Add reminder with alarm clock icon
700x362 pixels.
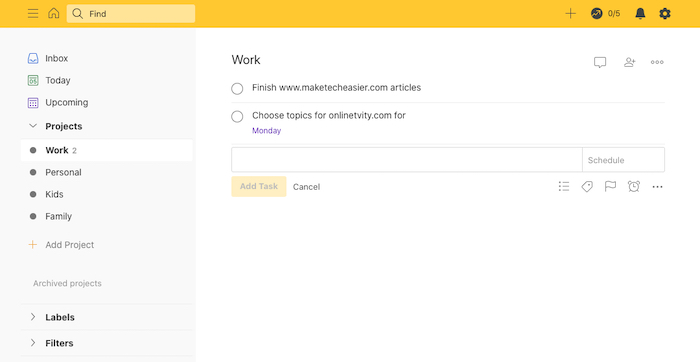point(634,187)
